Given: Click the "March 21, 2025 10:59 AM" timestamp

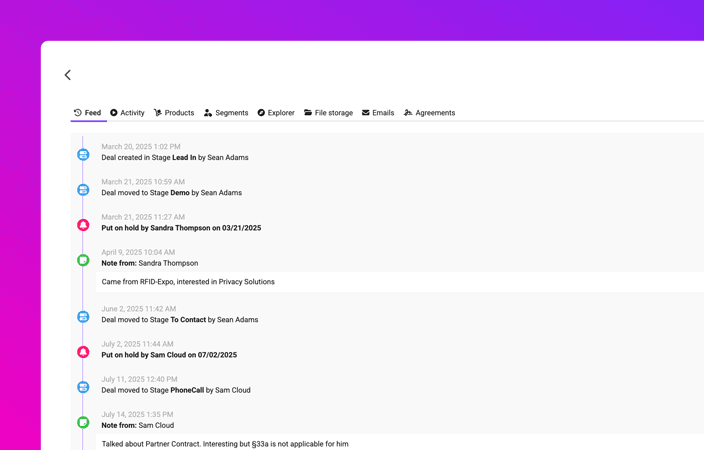Looking at the screenshot, I should pyautogui.click(x=143, y=182).
